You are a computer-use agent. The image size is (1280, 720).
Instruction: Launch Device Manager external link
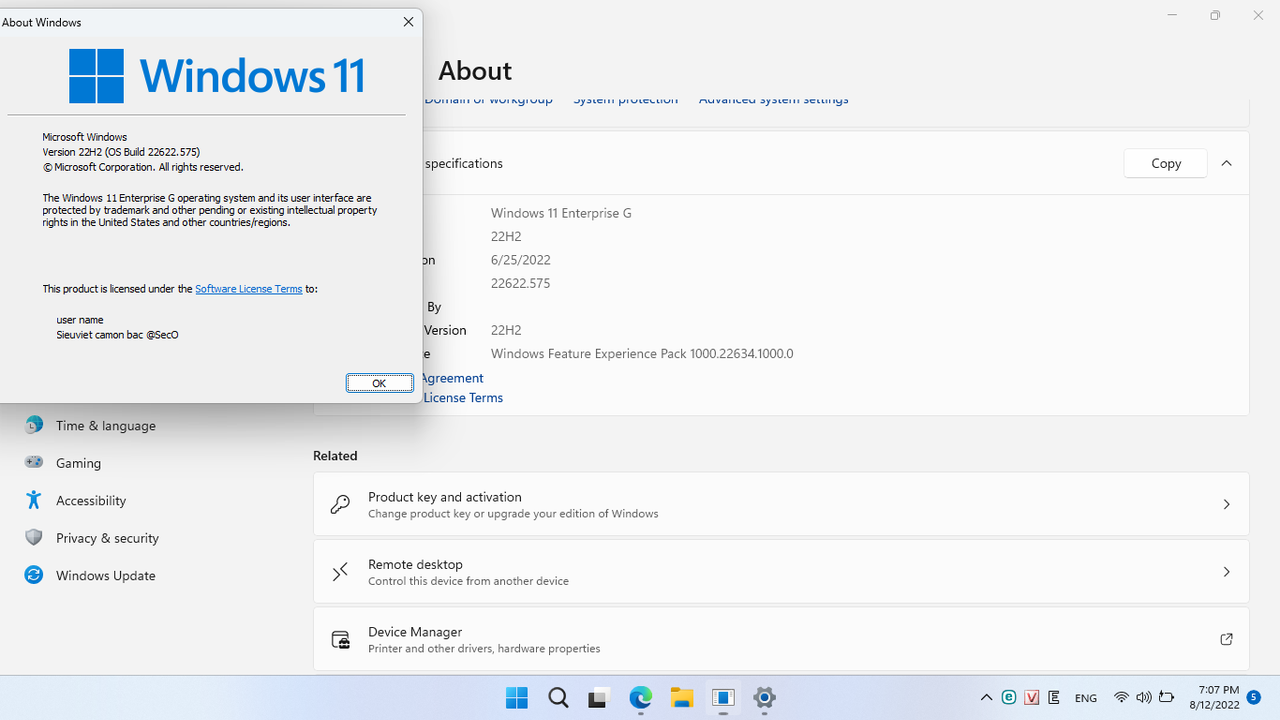[x=1226, y=639]
